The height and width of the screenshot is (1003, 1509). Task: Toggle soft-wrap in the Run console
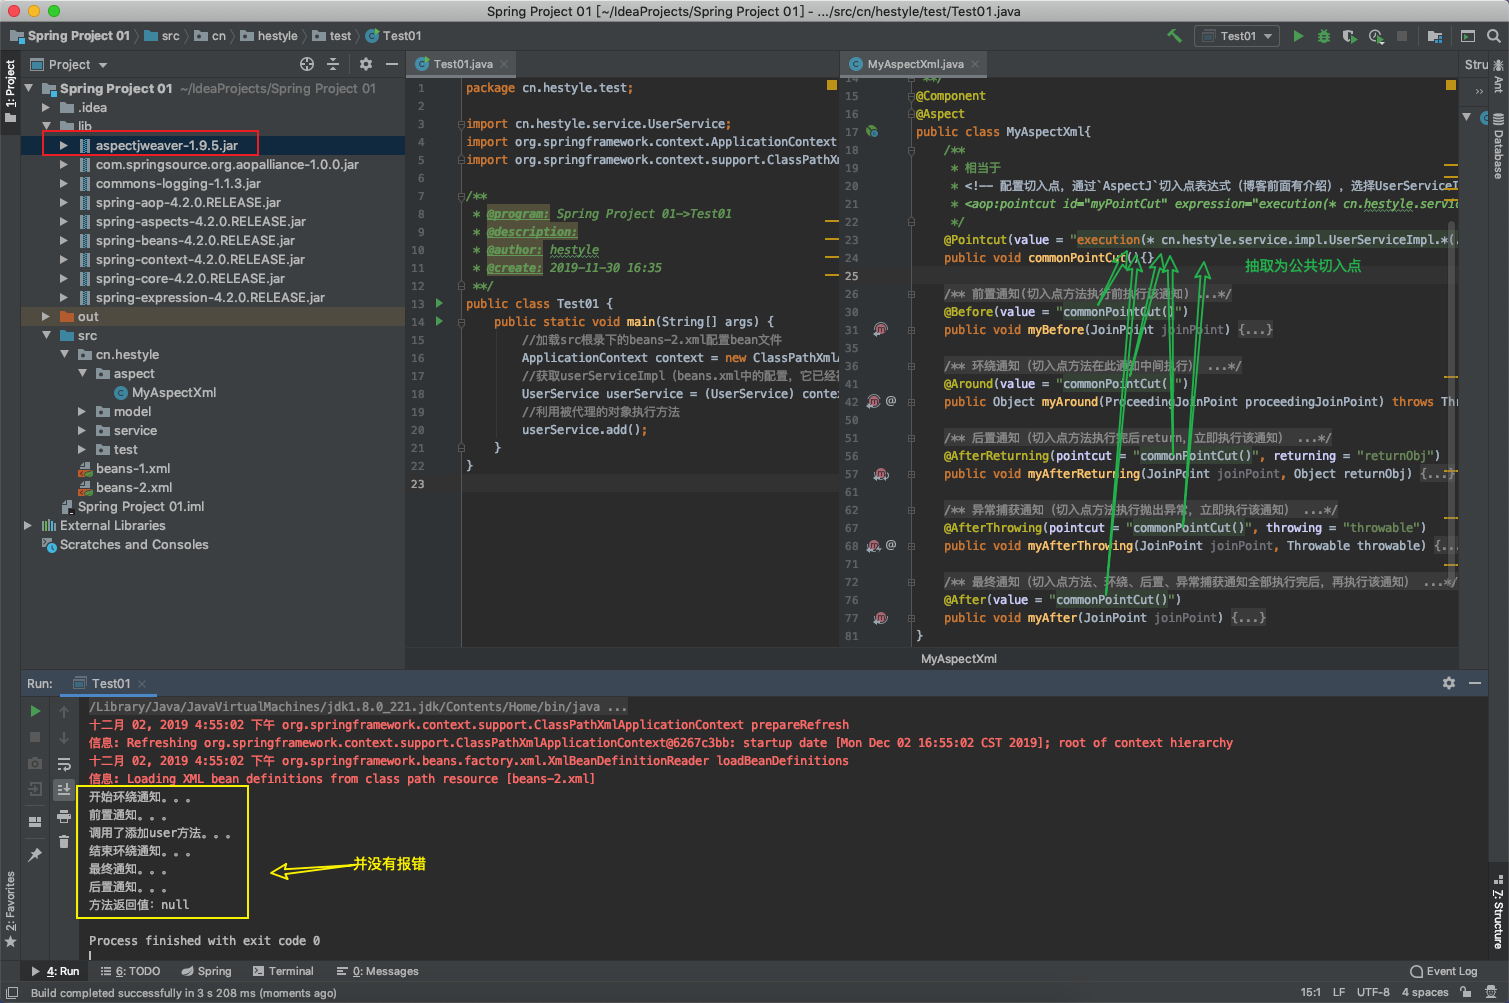click(65, 764)
